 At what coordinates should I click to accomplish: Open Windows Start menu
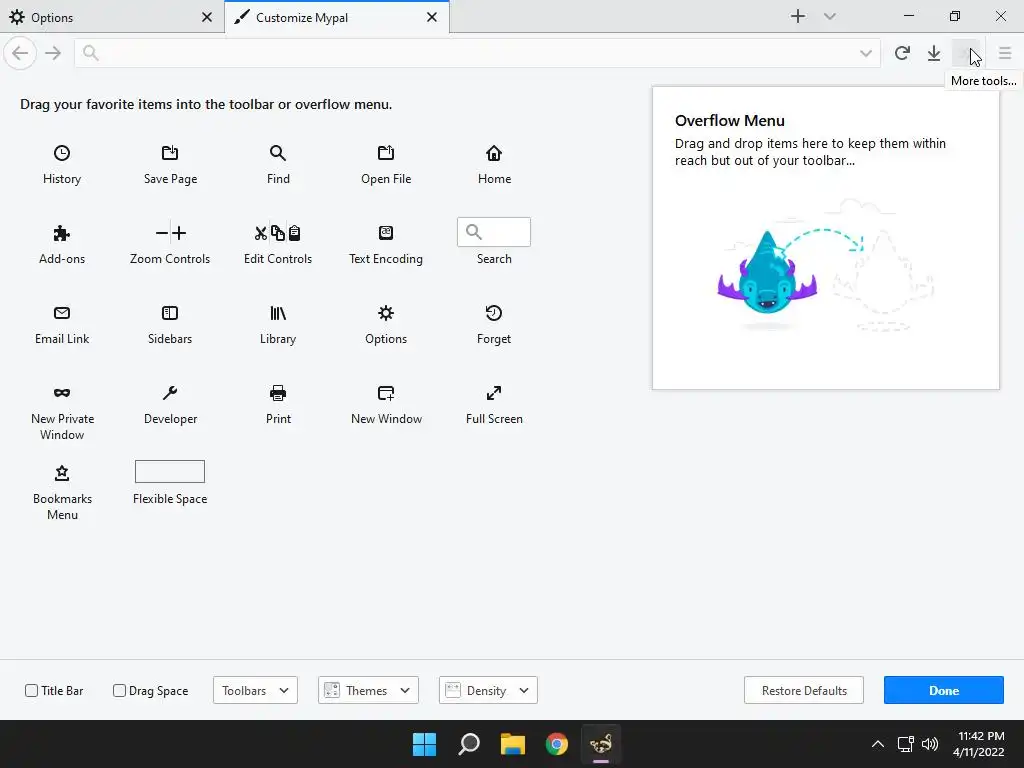424,744
